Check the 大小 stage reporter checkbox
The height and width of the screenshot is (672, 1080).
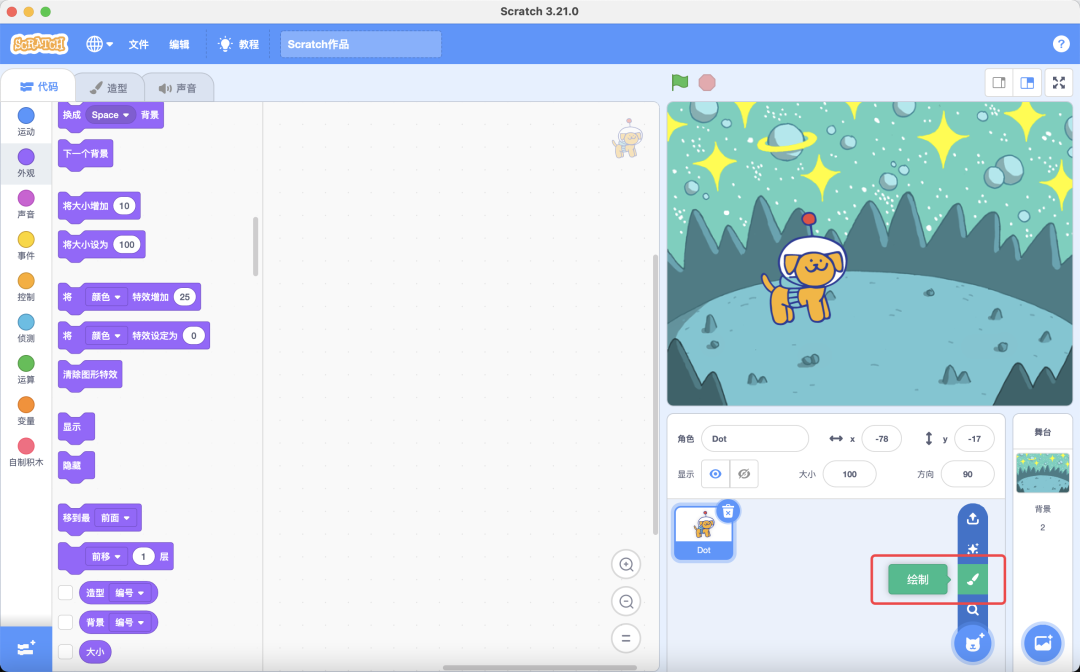click(67, 651)
